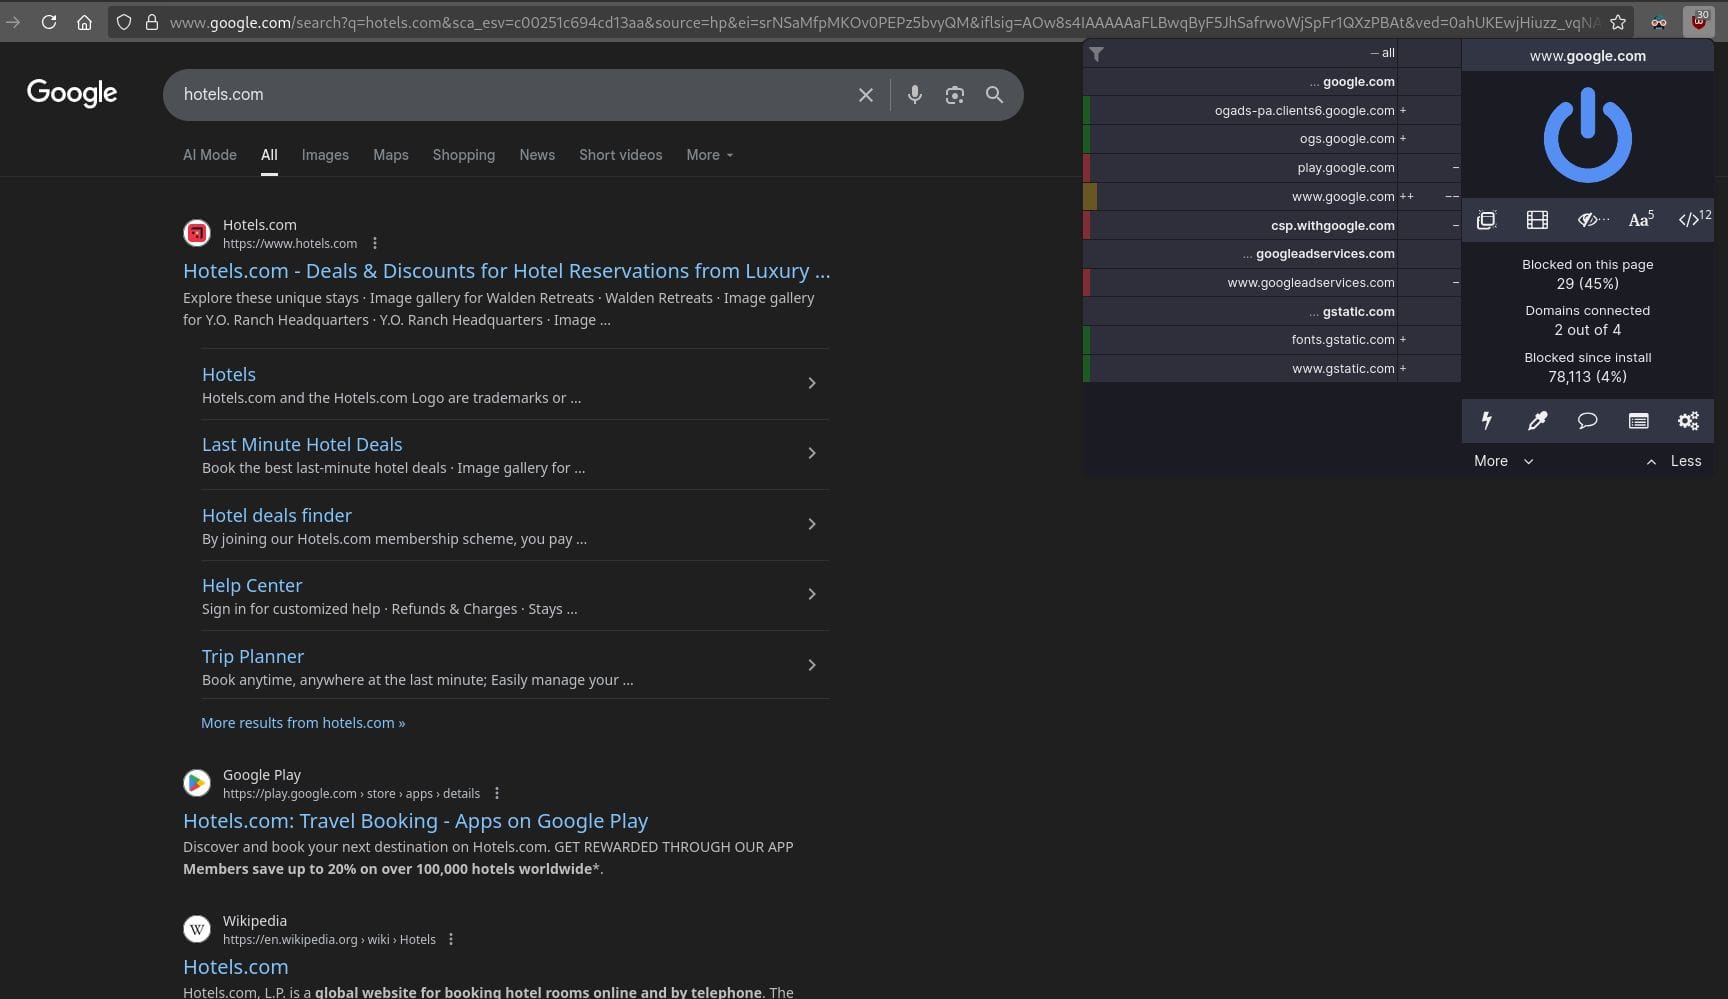Click More results from hotels.com

click(303, 722)
